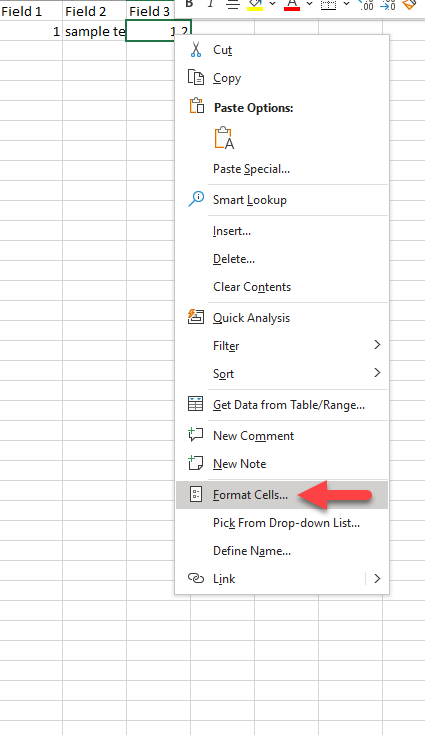Click Get Data from Table/Range icon

[195, 404]
